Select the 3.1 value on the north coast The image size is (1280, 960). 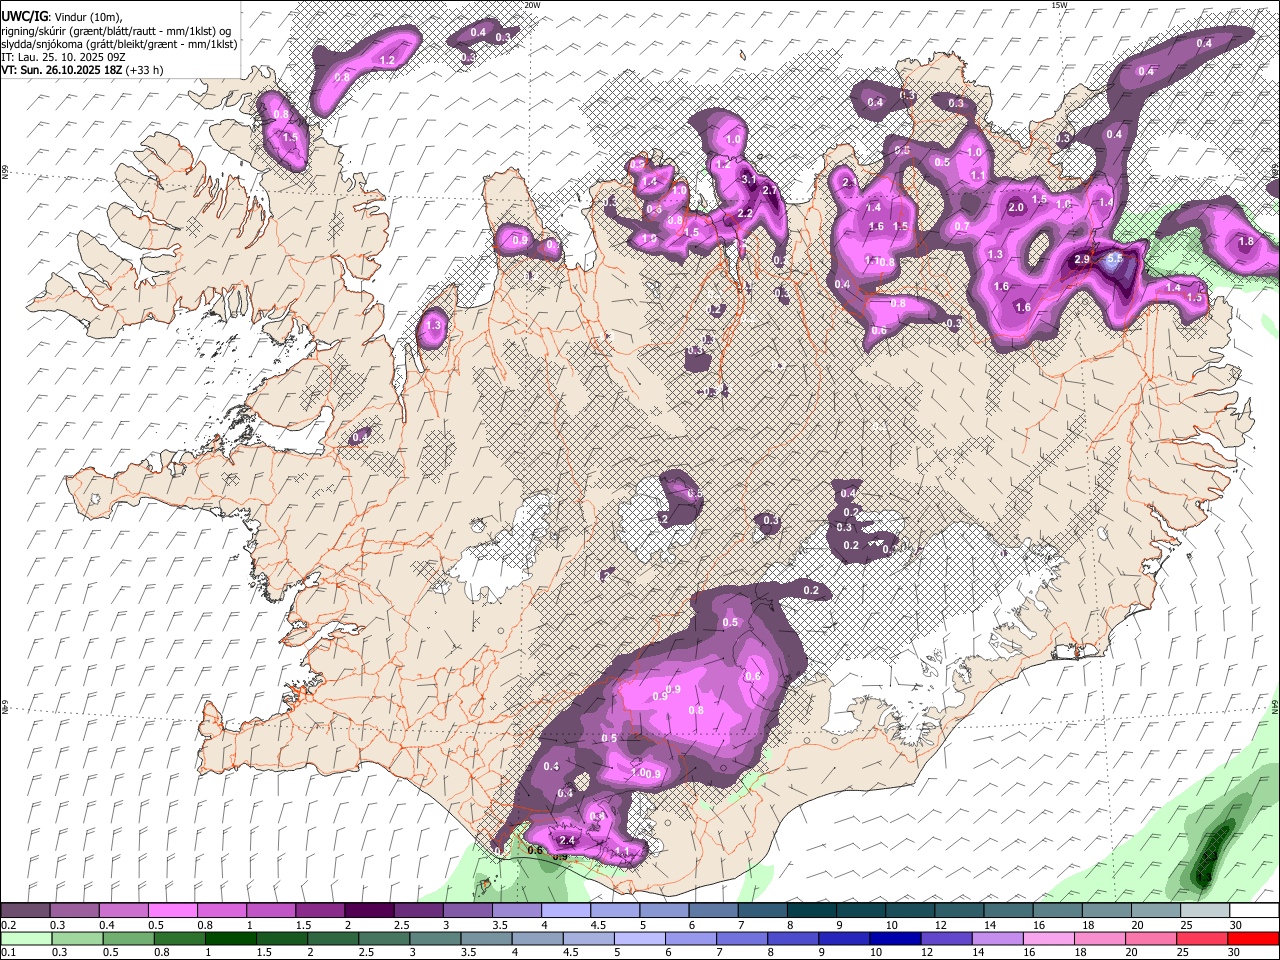point(749,179)
